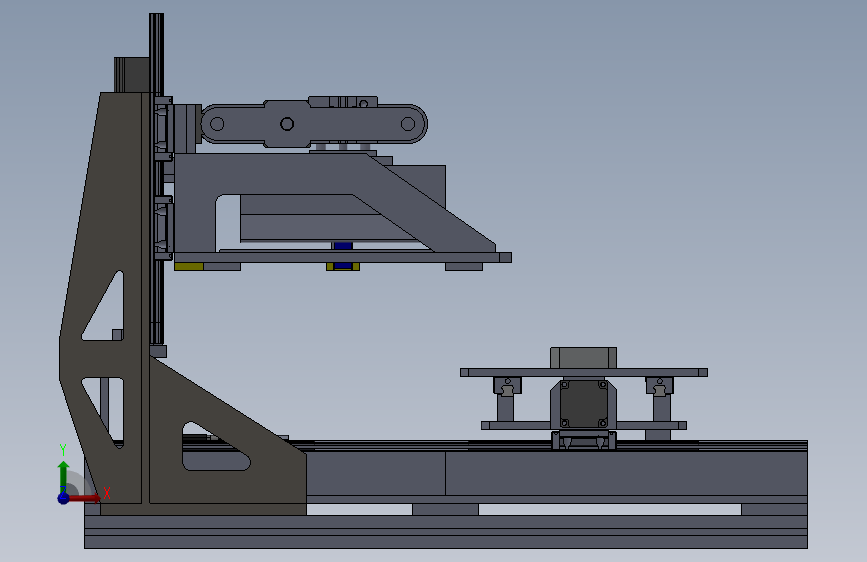Click the blue Z axis ball at triad origin
The height and width of the screenshot is (562, 867).
(x=63, y=498)
